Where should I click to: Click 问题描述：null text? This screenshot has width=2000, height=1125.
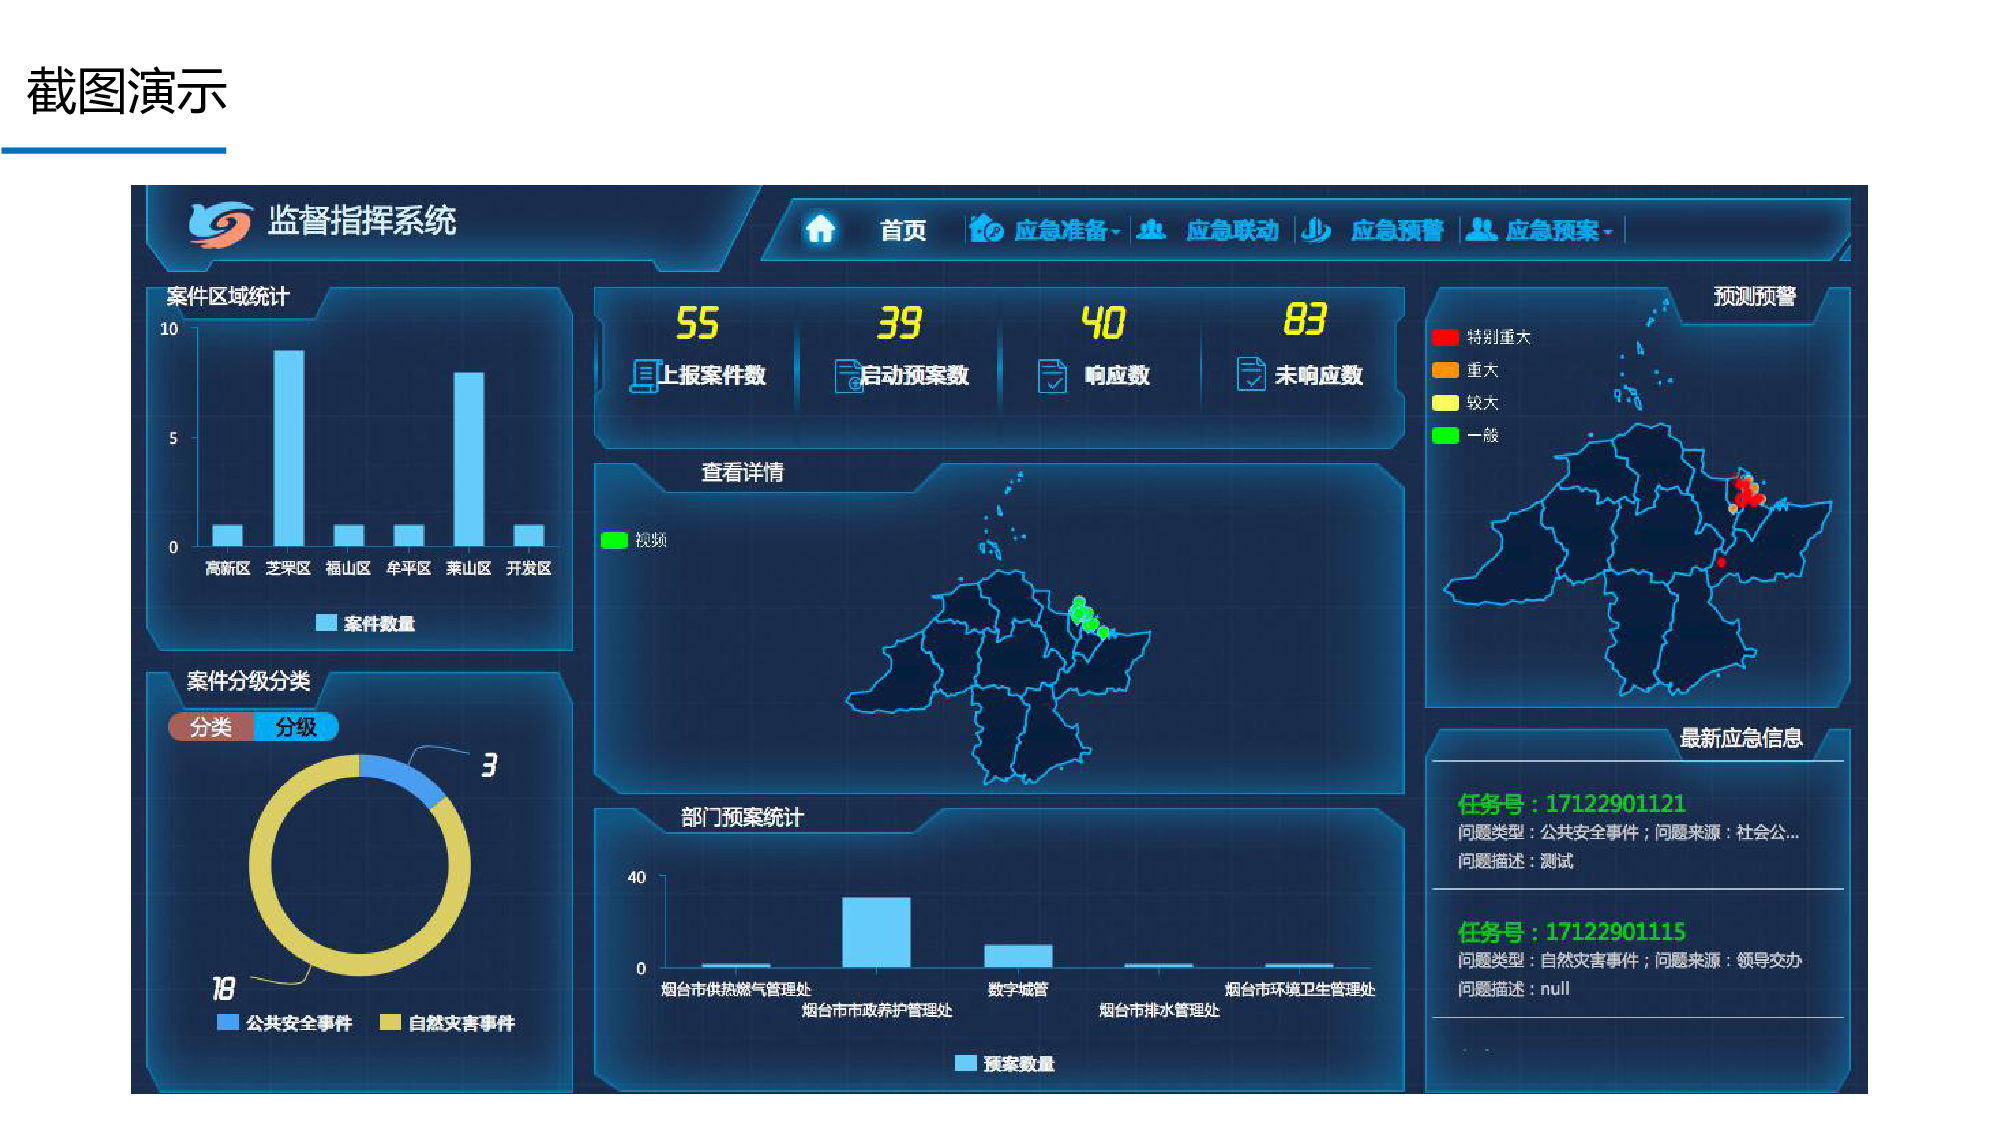coord(1513,989)
